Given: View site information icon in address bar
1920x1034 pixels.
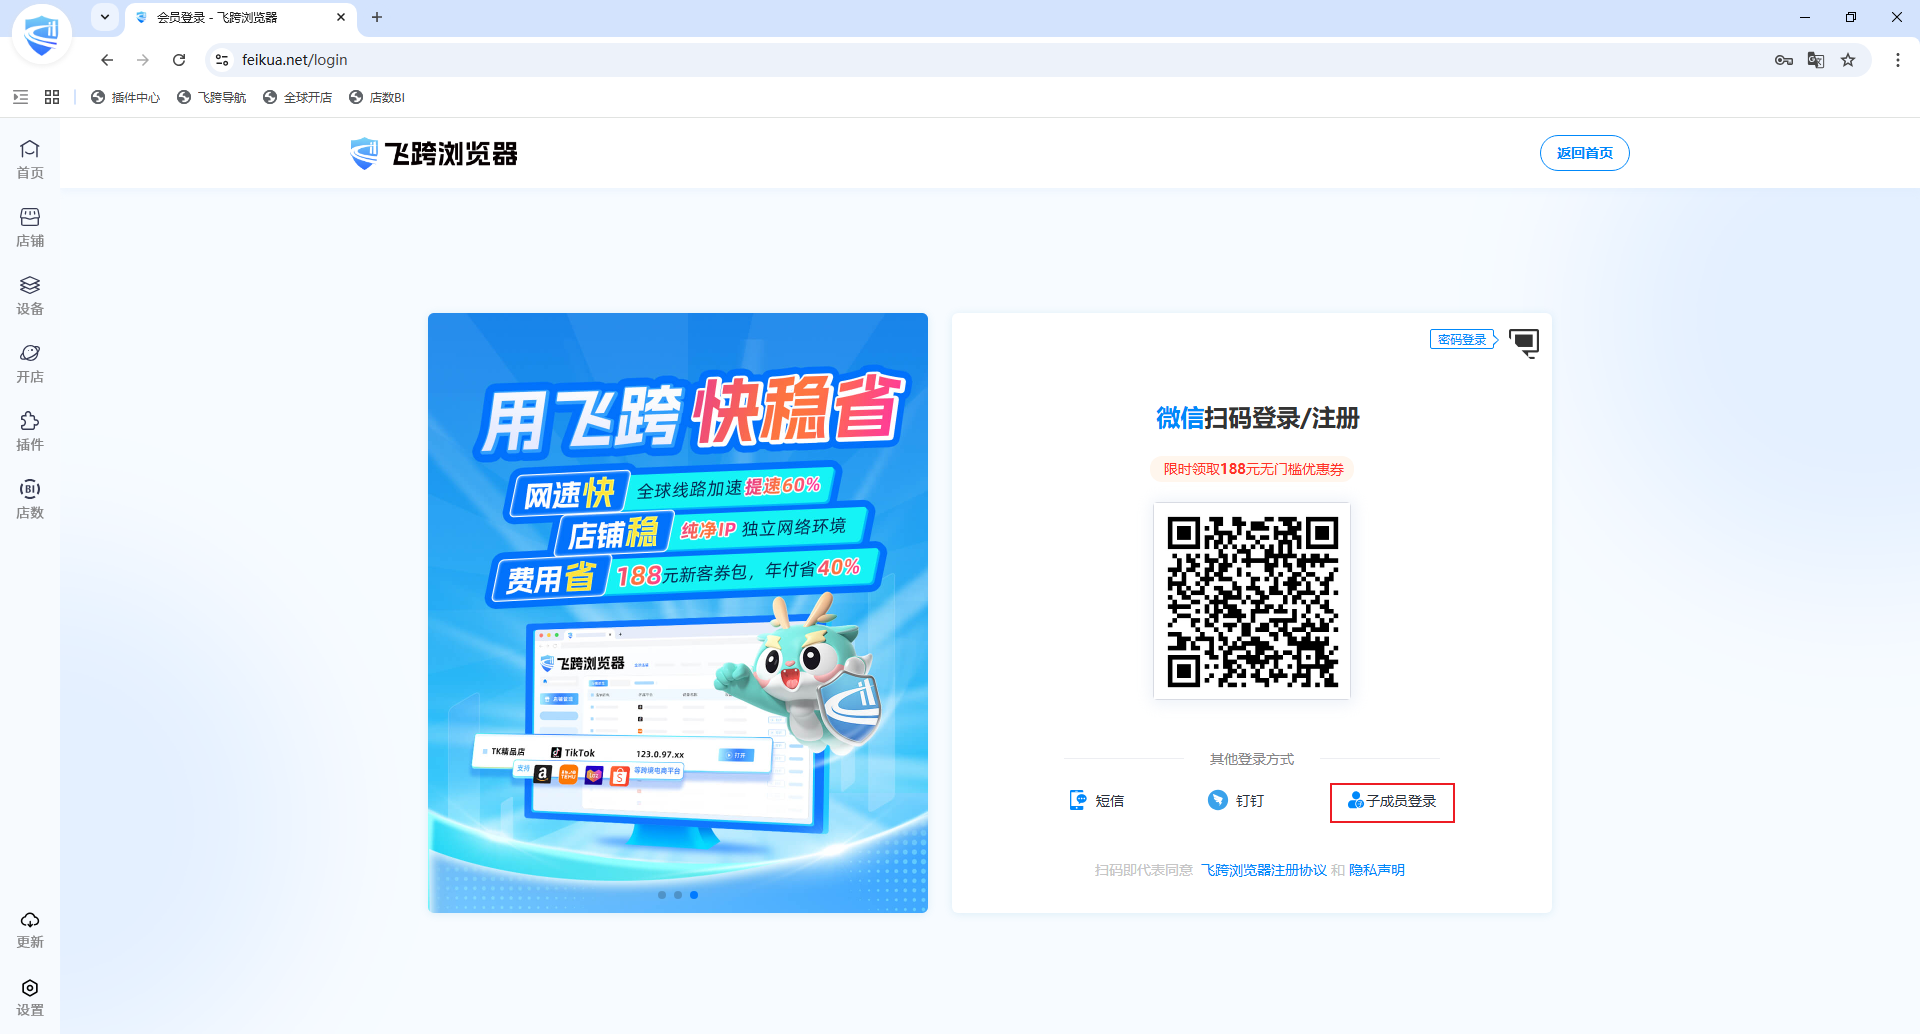Looking at the screenshot, I should [x=222, y=60].
